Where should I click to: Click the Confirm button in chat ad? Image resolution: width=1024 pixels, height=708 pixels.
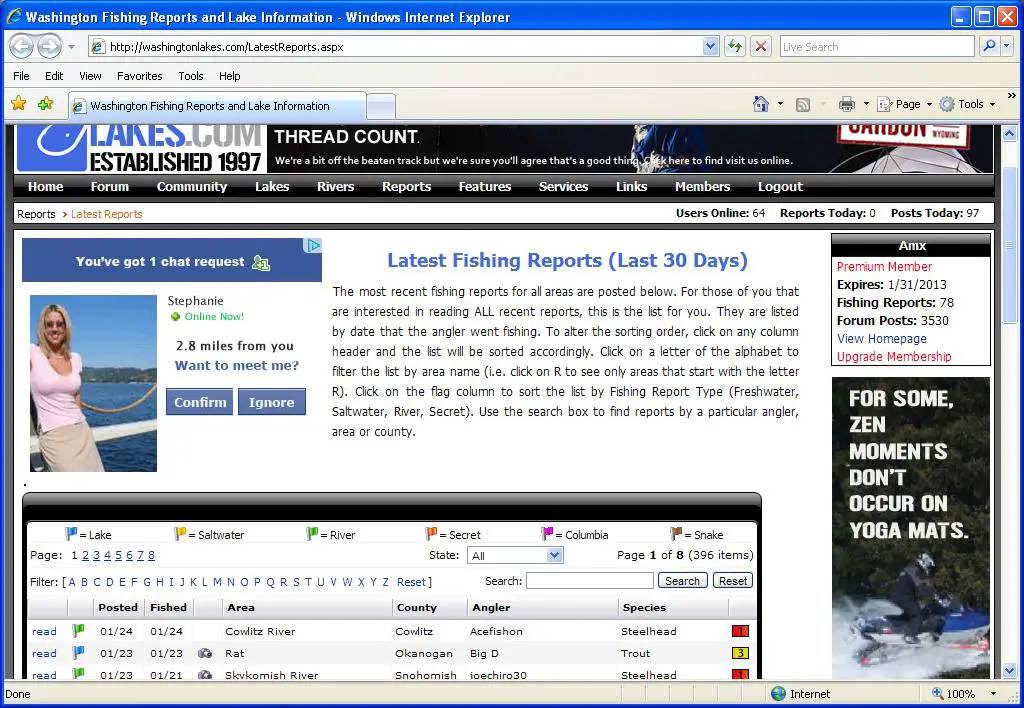[x=200, y=402]
